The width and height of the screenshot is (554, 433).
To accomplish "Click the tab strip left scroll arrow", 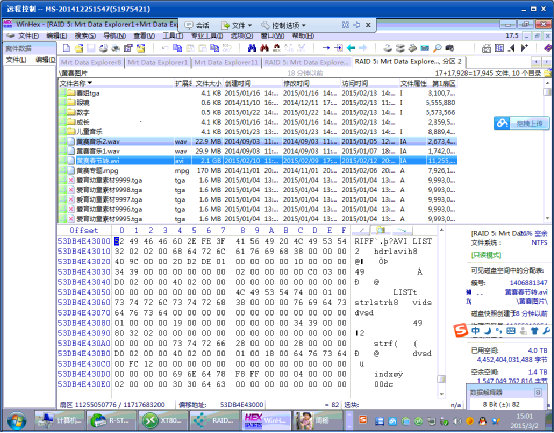I will [536, 62].
